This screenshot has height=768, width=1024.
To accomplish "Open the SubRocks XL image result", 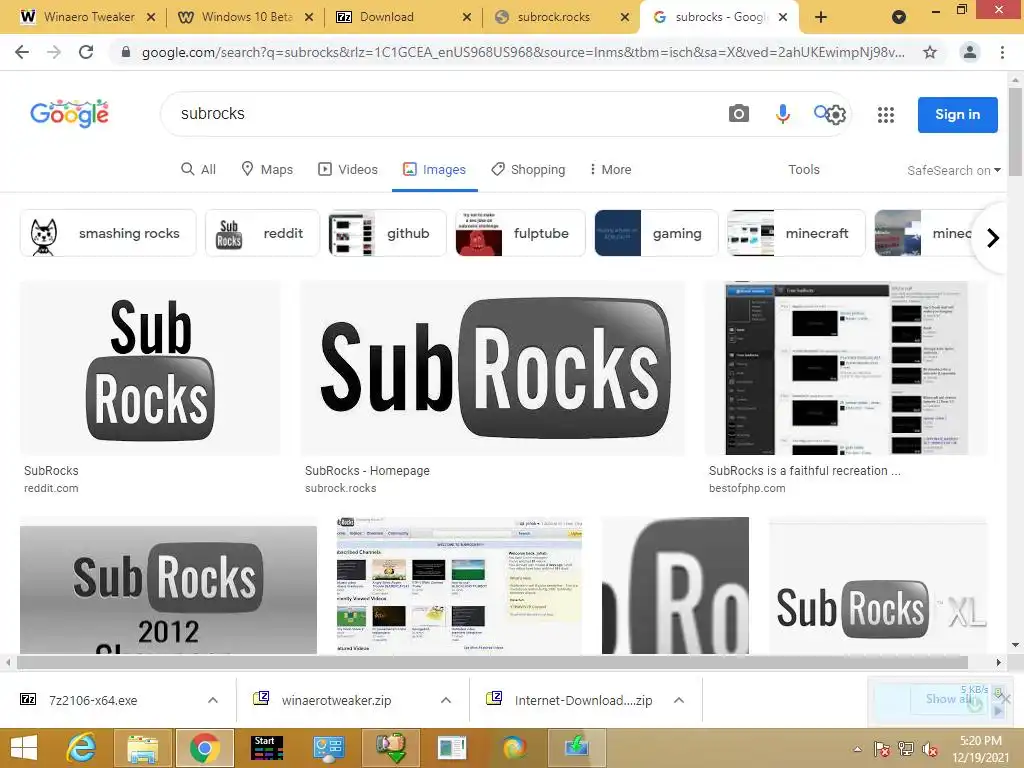I will pyautogui.click(x=878, y=586).
